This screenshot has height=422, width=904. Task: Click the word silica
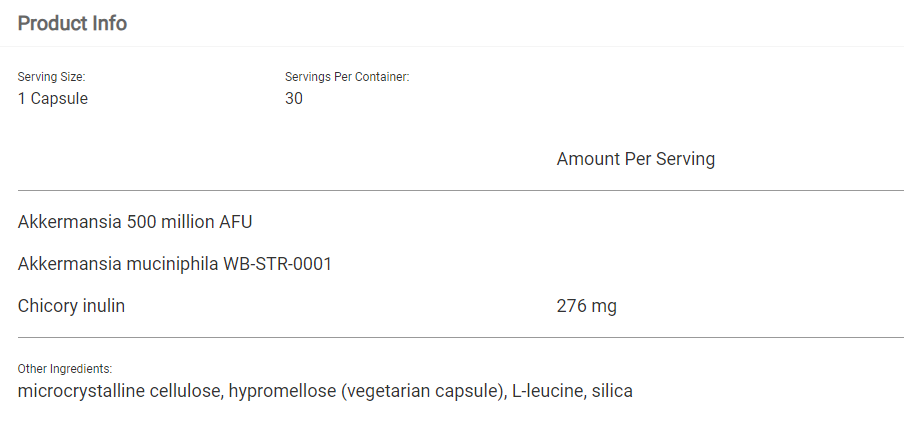pos(612,391)
